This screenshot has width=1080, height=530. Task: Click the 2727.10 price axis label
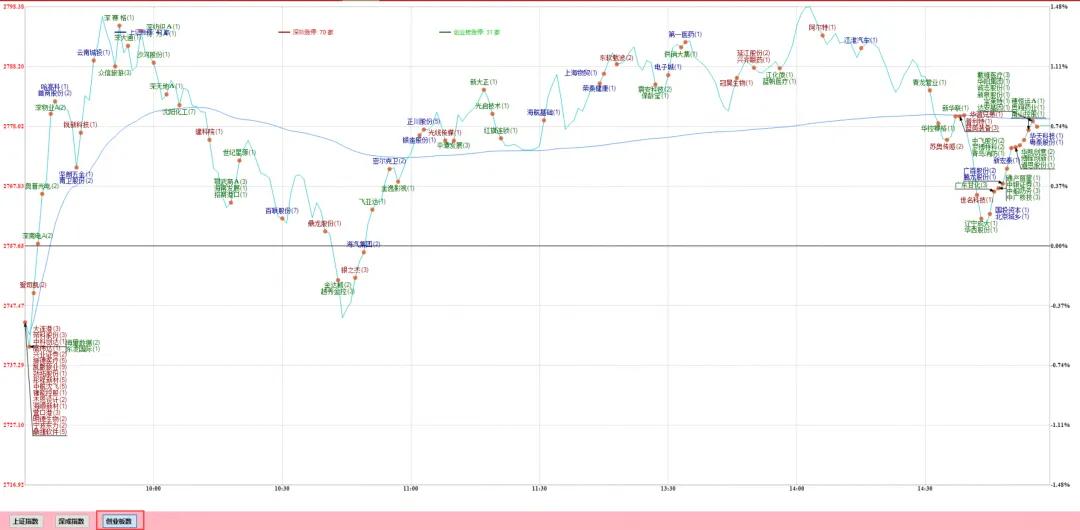[x=14, y=425]
